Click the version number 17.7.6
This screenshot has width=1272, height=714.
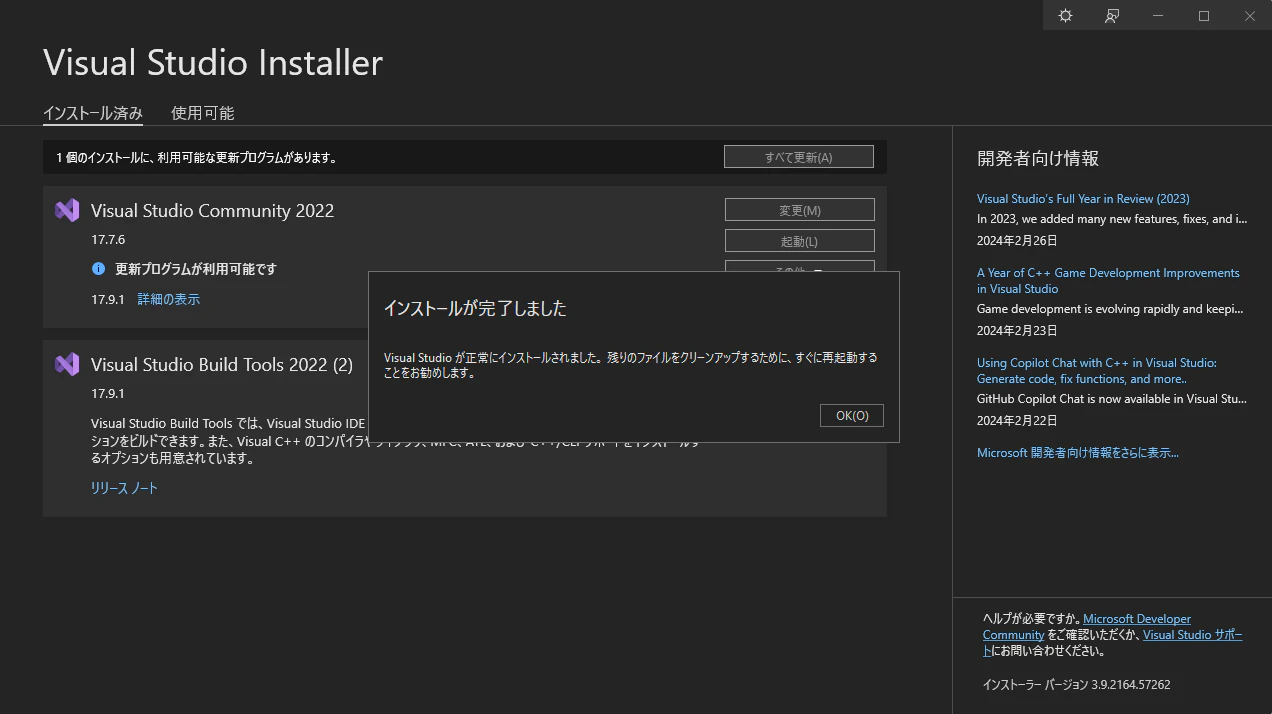(108, 240)
